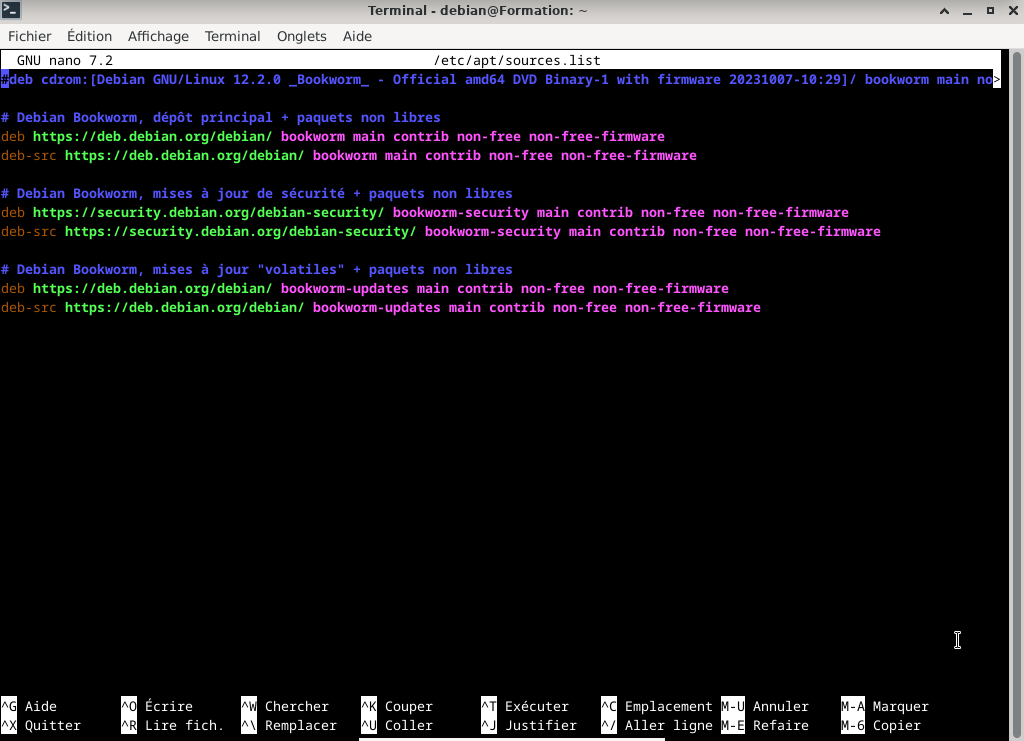The height and width of the screenshot is (741, 1024).
Task: Minimize the Terminal window
Action: pos(967,11)
